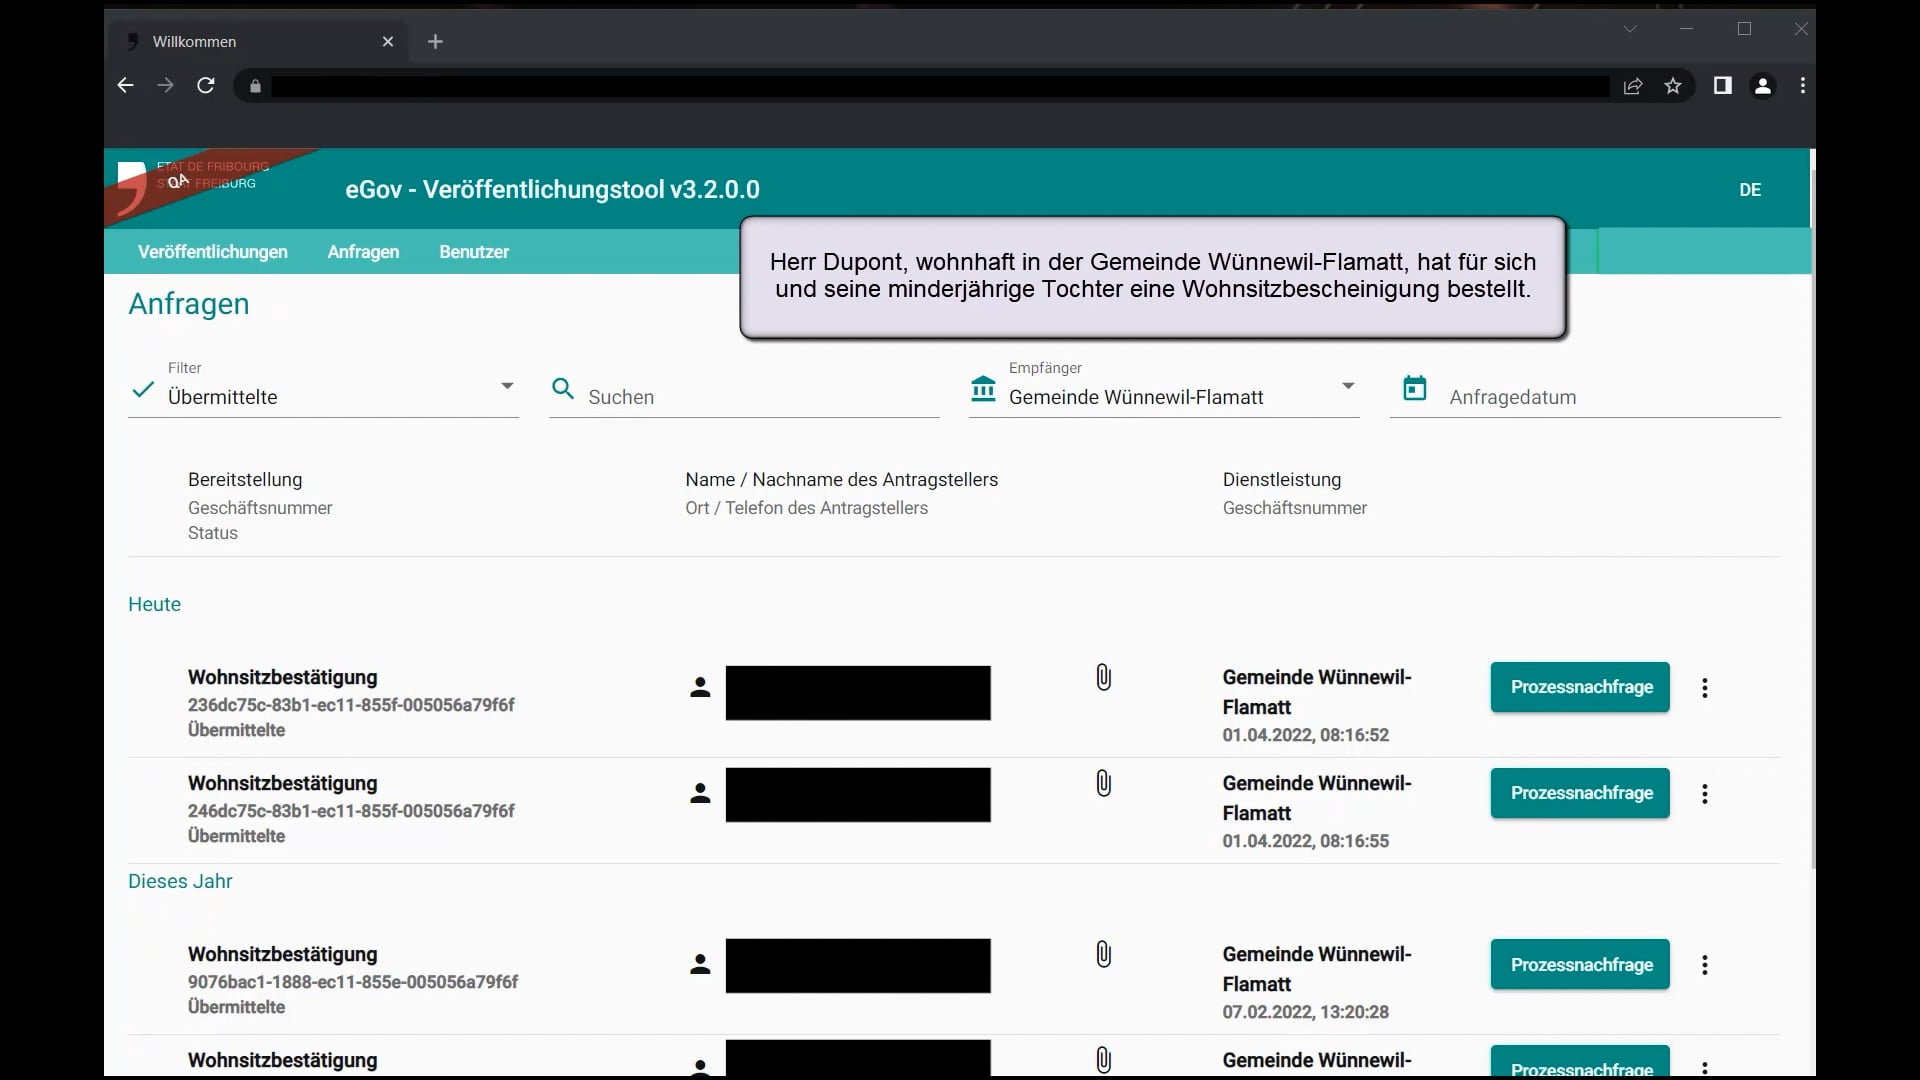Go back with browser back arrow

coord(125,86)
